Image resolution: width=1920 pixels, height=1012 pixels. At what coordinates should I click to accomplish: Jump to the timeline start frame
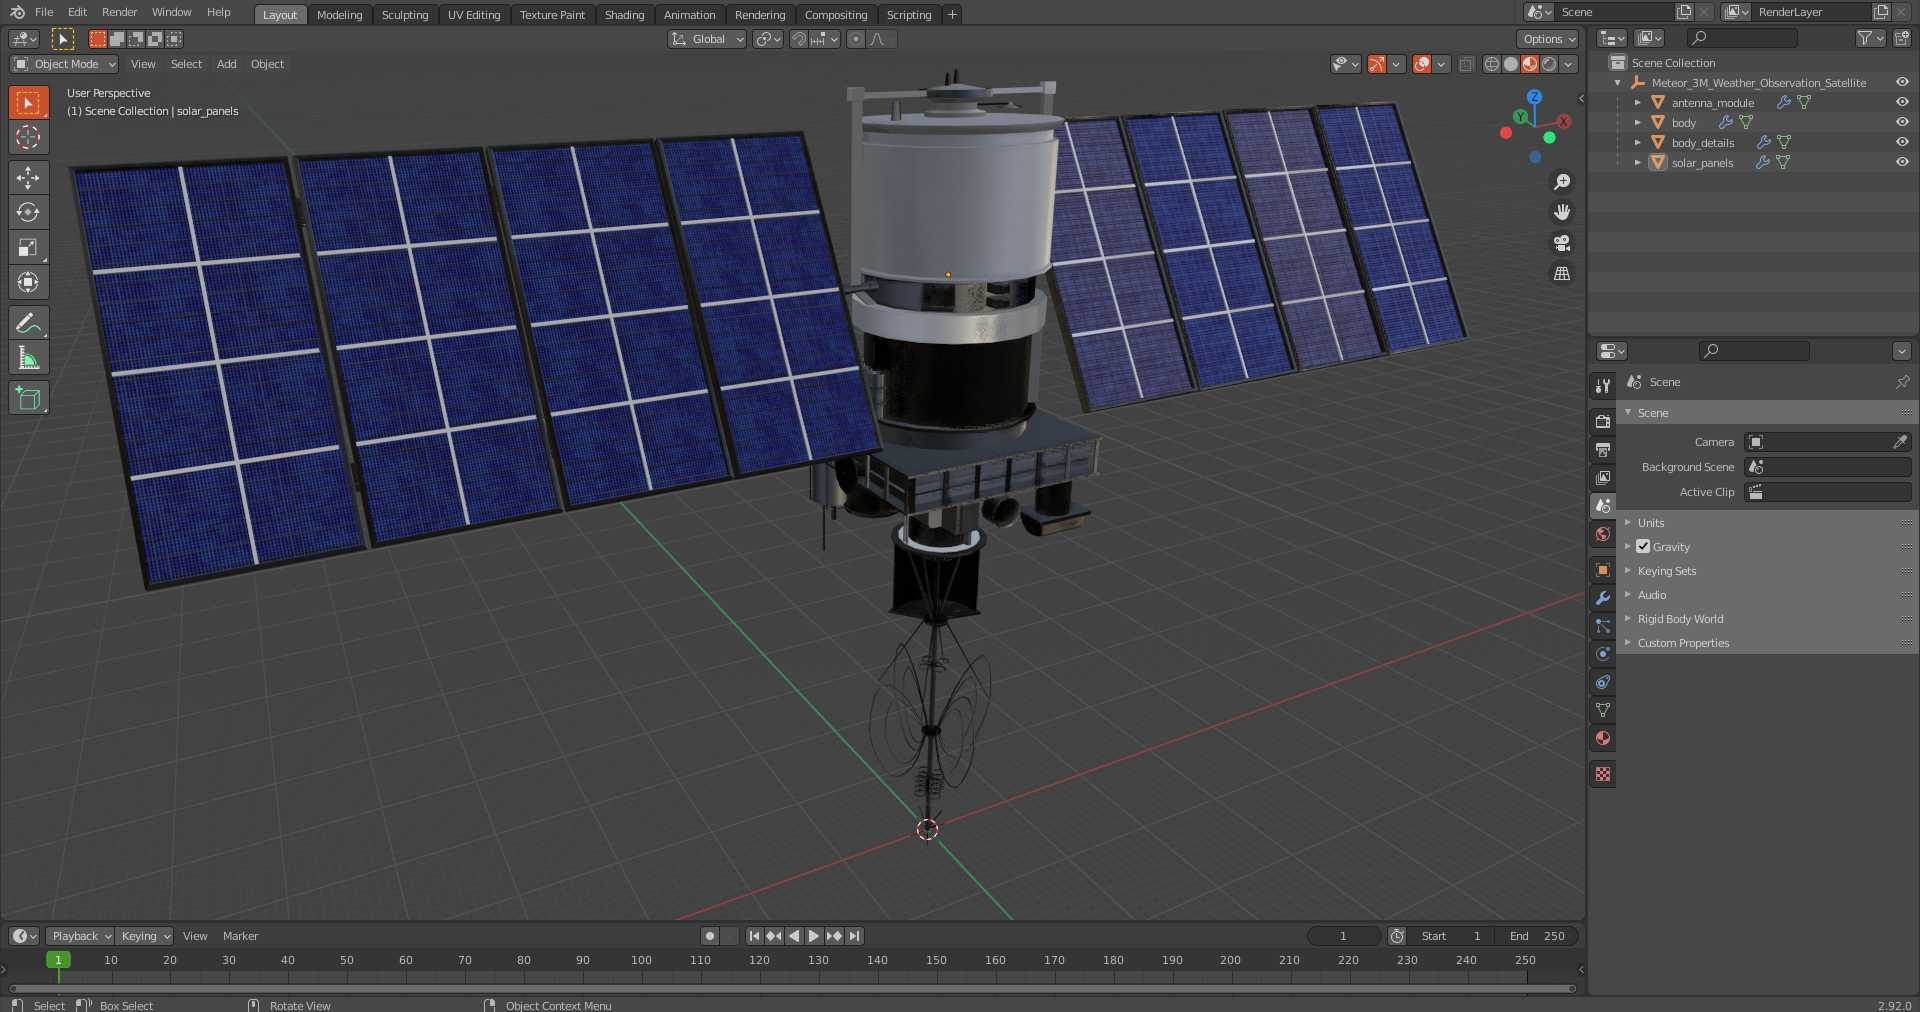tap(754, 936)
